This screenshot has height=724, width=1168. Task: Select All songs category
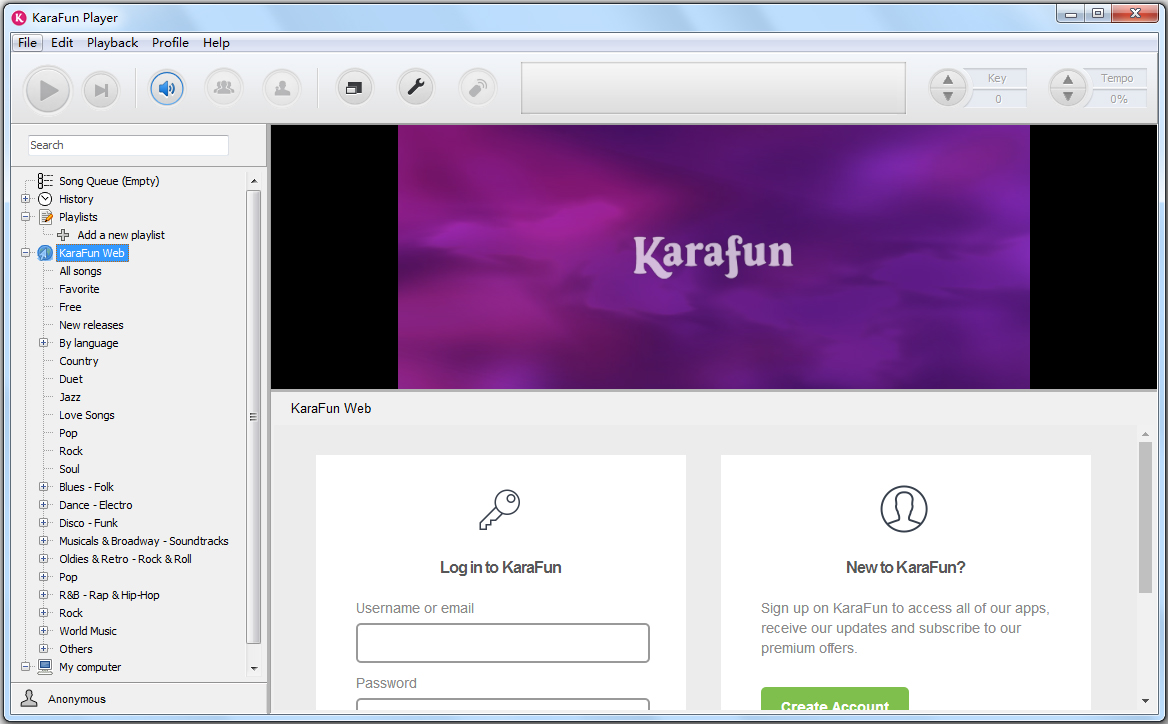click(x=80, y=271)
